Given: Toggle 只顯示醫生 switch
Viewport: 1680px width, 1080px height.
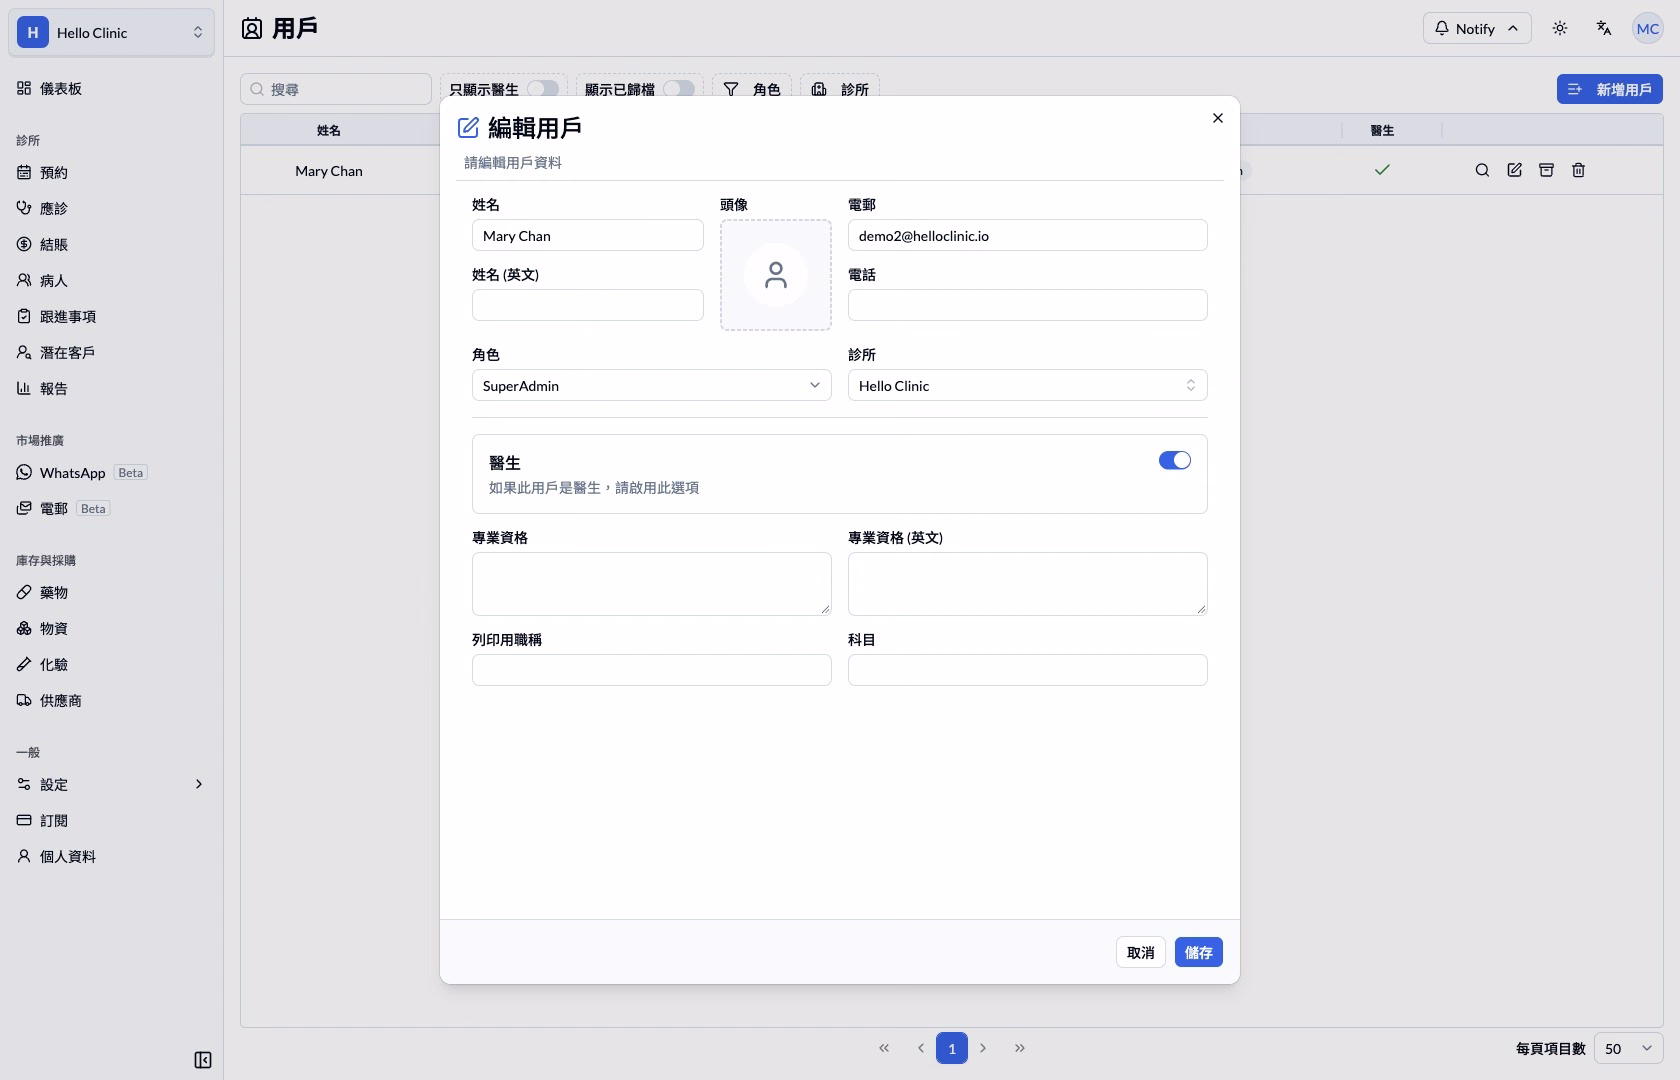Looking at the screenshot, I should [x=543, y=88].
